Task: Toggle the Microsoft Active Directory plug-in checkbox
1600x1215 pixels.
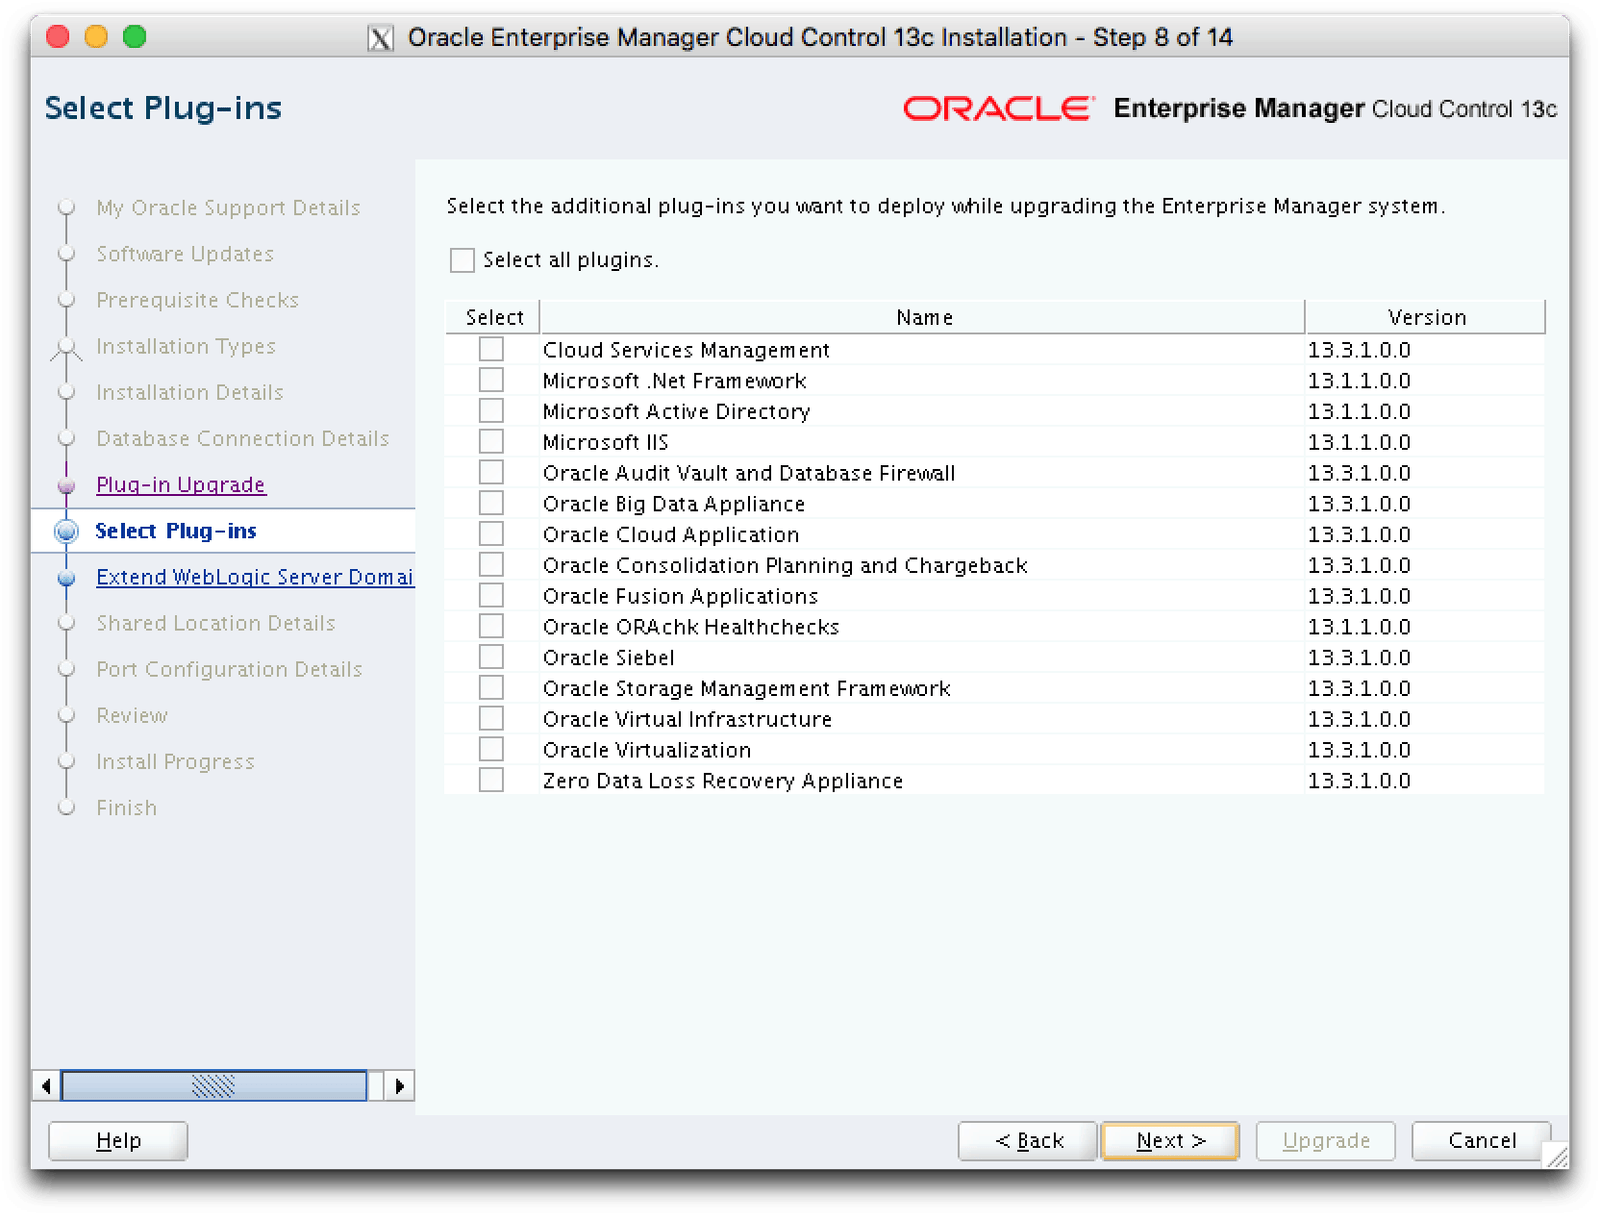Action: pos(491,412)
